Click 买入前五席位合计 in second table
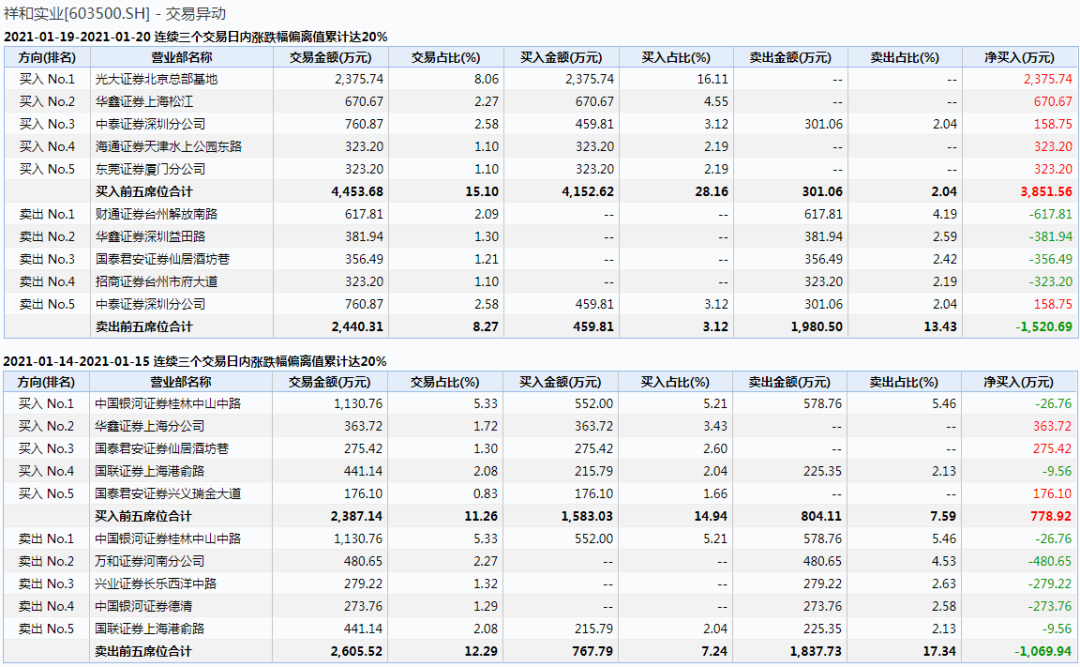Viewport: 1080px width, 667px height. (x=143, y=516)
